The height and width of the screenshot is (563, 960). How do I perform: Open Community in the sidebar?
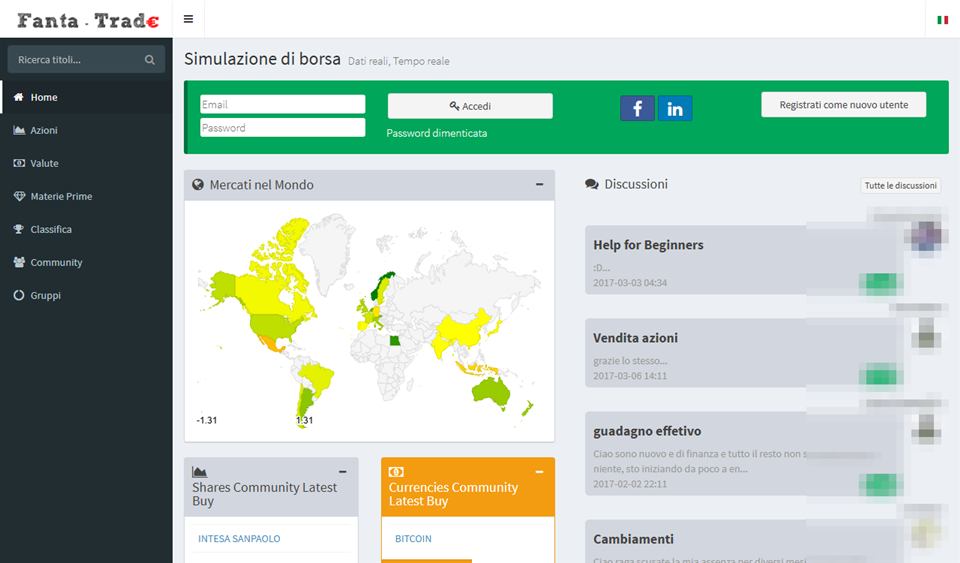[x=86, y=263]
